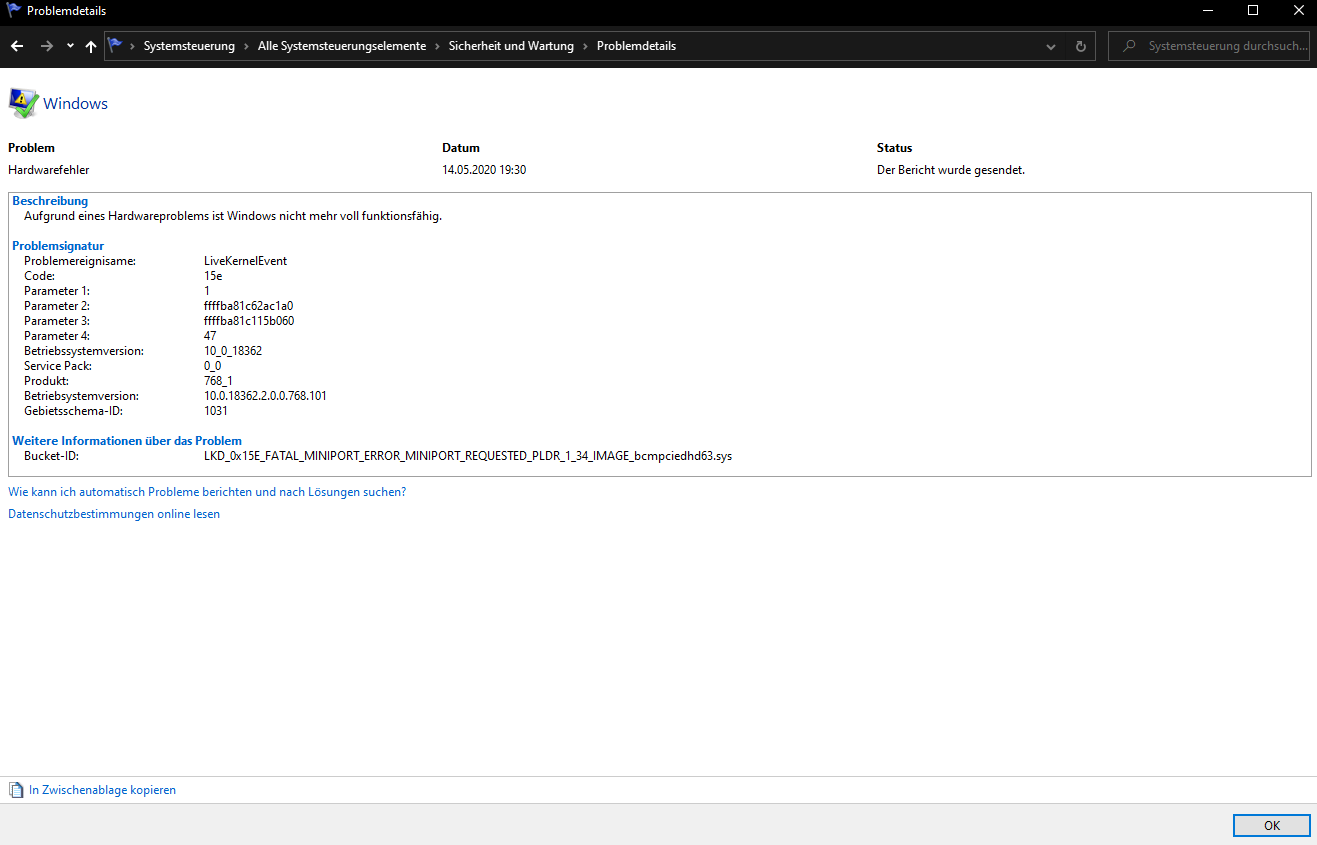Click the title bar flag icon

(14, 11)
